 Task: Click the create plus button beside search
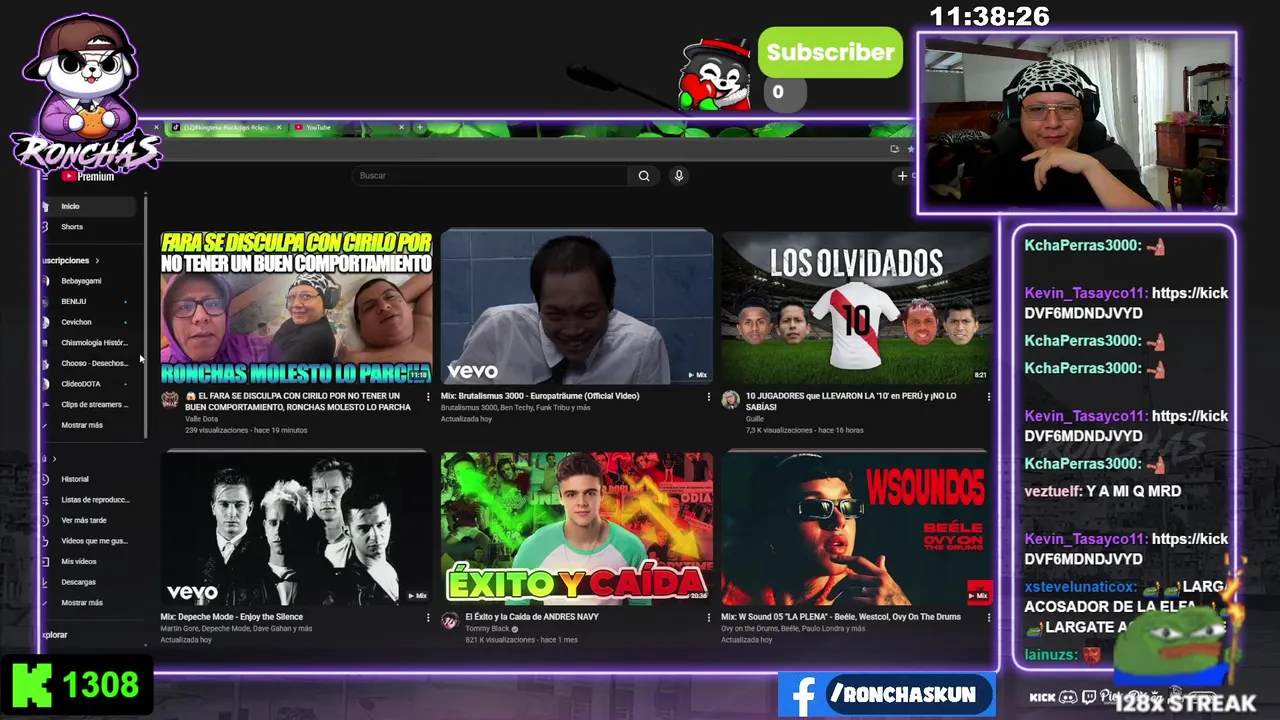[902, 176]
